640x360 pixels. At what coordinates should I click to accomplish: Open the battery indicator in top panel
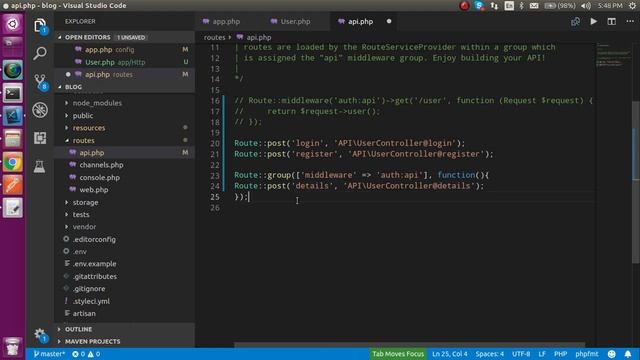560,6
